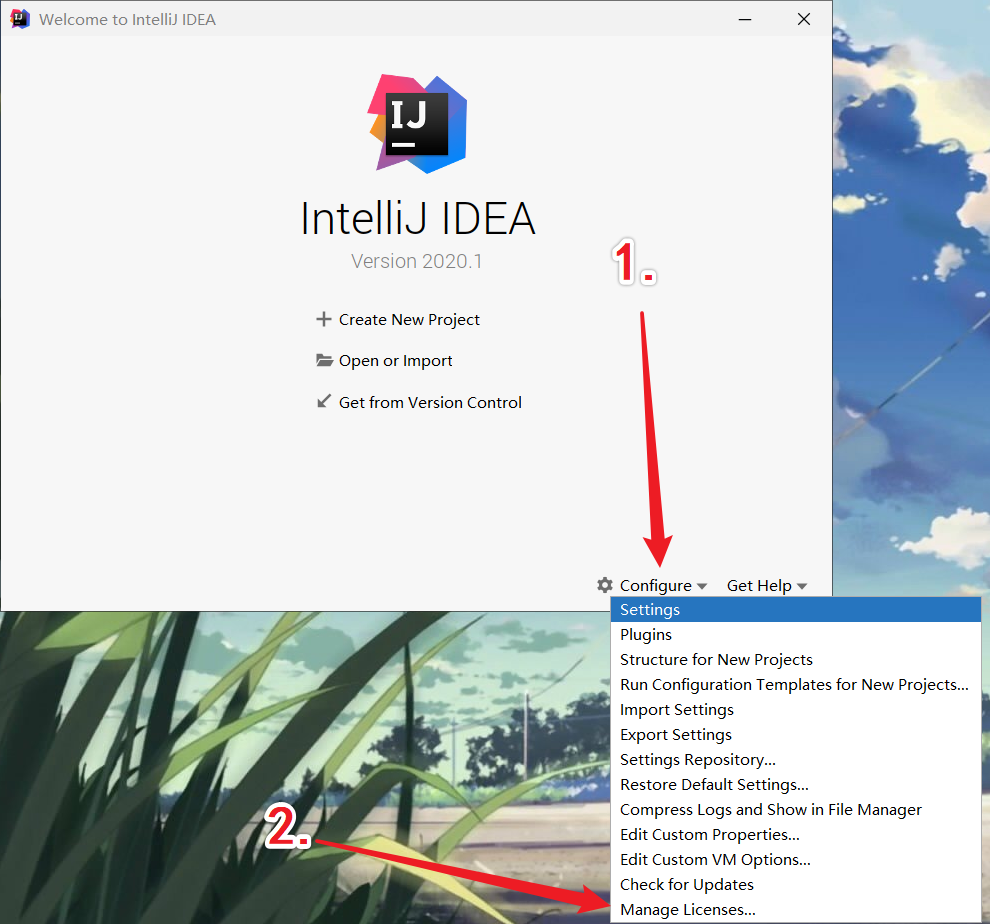
Task: Open Settings Repository menu entry
Action: pos(796,759)
